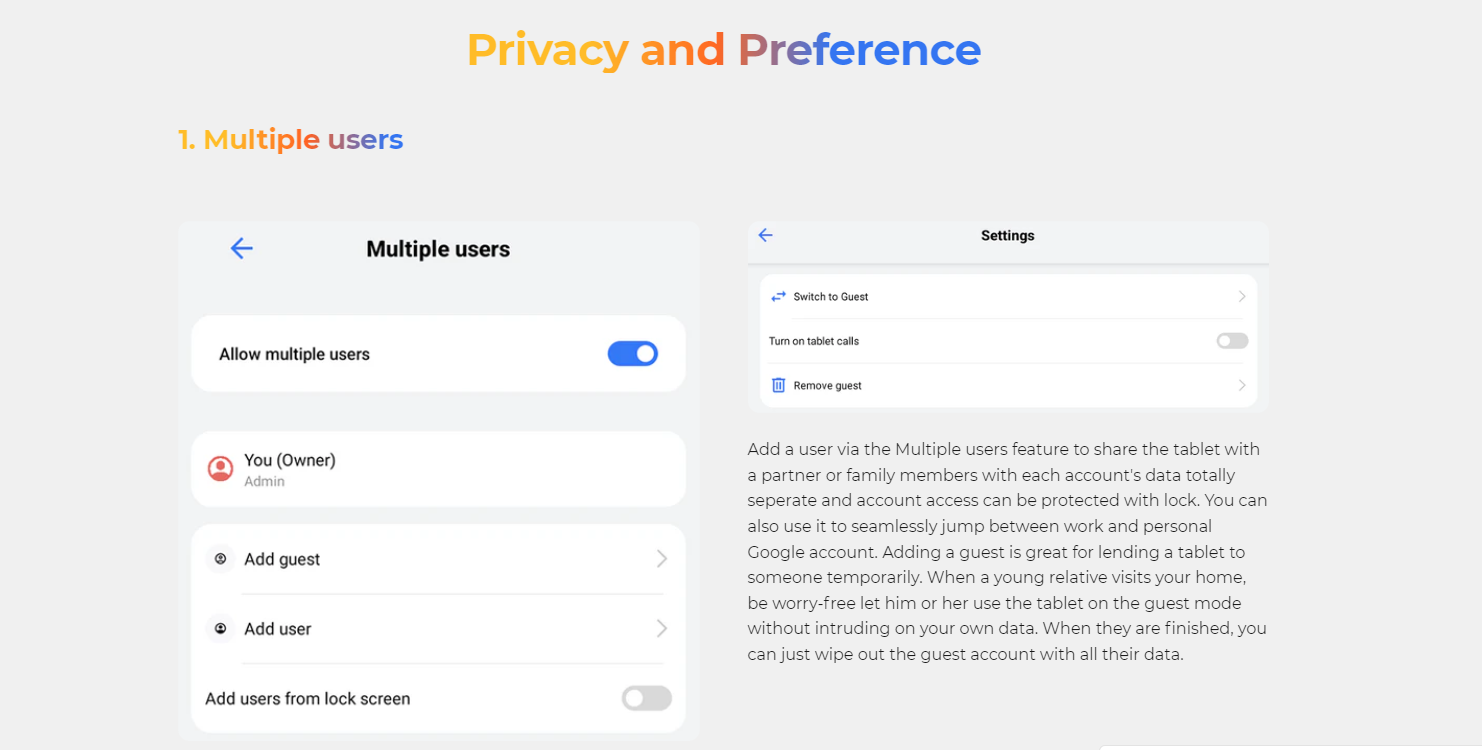Click the Add user text label
The image size is (1482, 750).
point(278,629)
